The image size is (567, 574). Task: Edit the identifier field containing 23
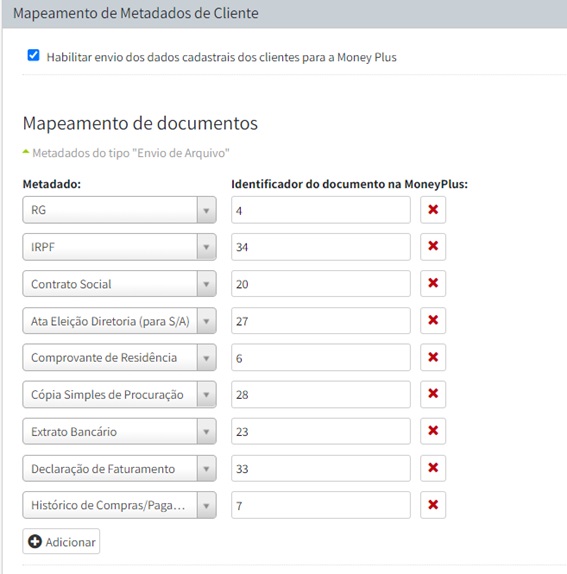pos(321,431)
